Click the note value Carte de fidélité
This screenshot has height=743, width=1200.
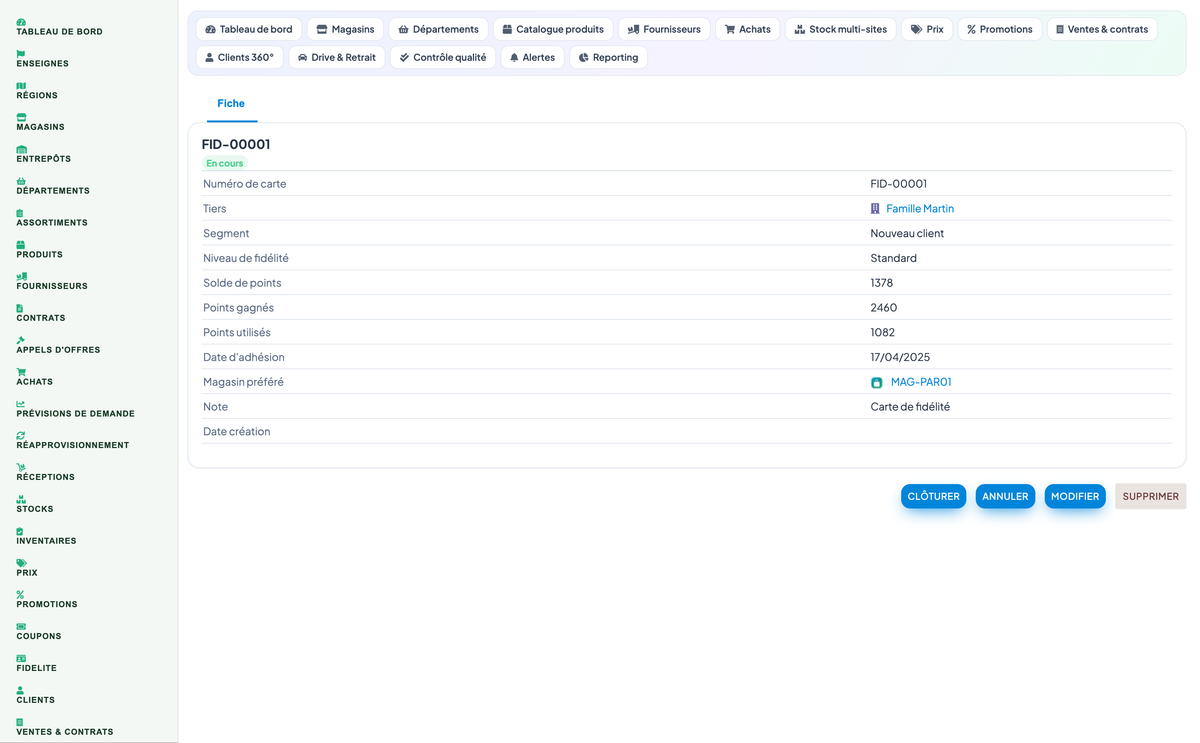coord(910,407)
